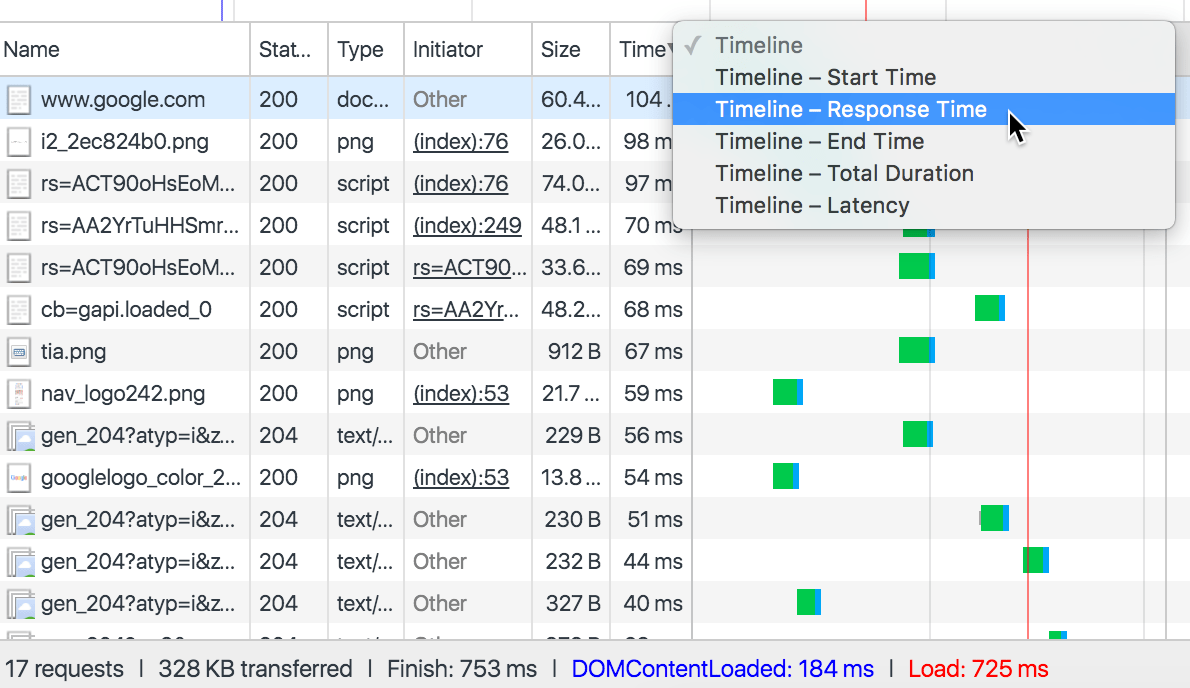Open the (index):249 initiator link
This screenshot has width=1190, height=688.
[x=467, y=226]
